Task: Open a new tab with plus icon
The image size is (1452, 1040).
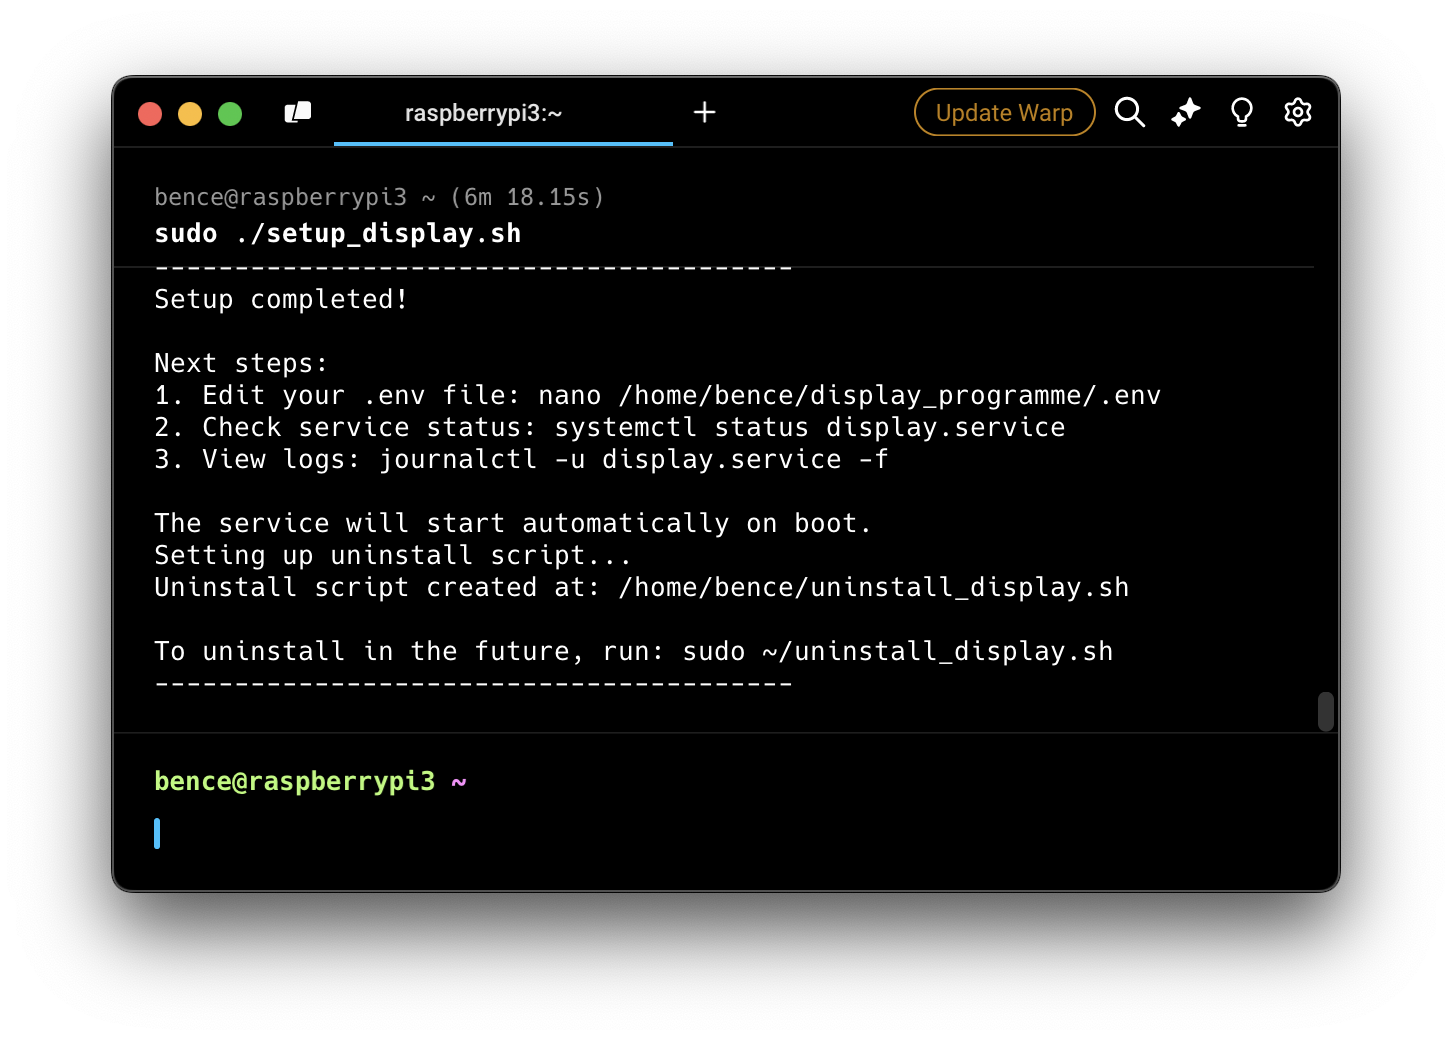Action: (x=705, y=112)
